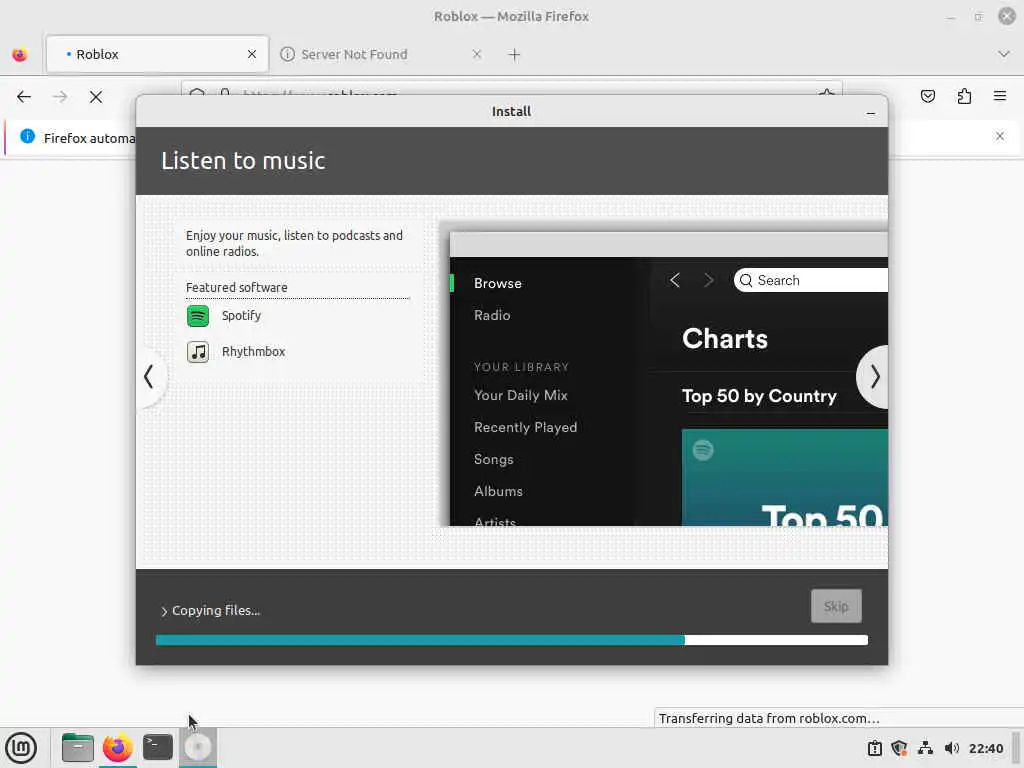Image resolution: width=1024 pixels, height=768 pixels.
Task: Switch to the Roblox tab in Firefox
Action: click(157, 54)
